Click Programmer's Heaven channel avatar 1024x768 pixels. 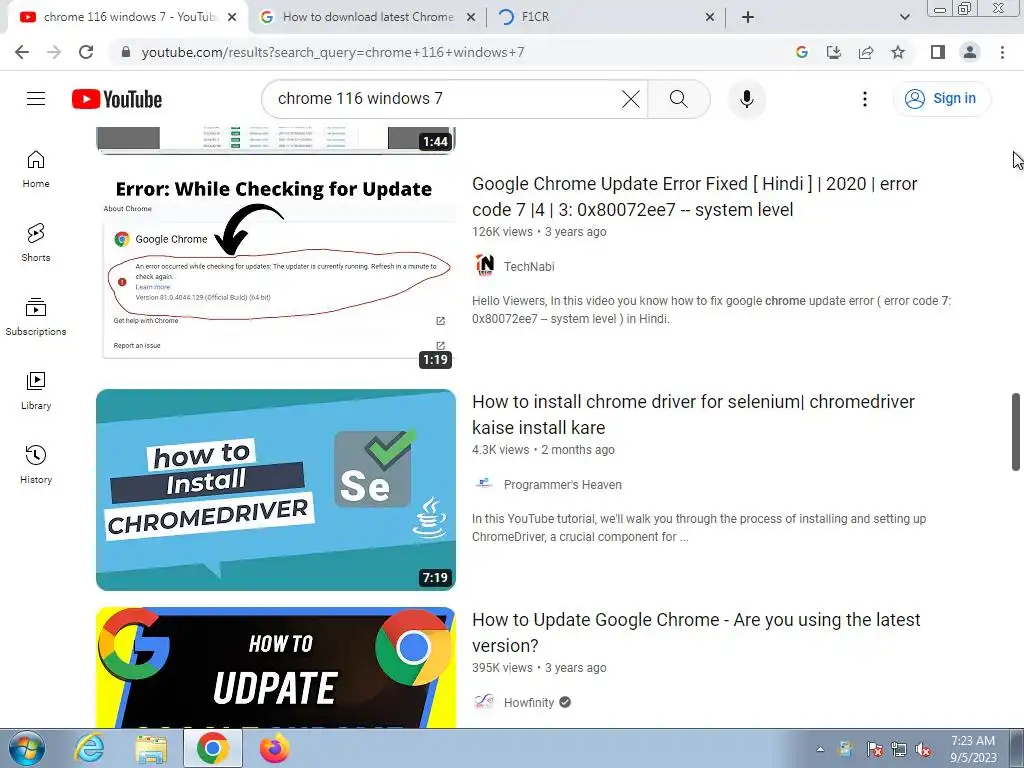484,484
